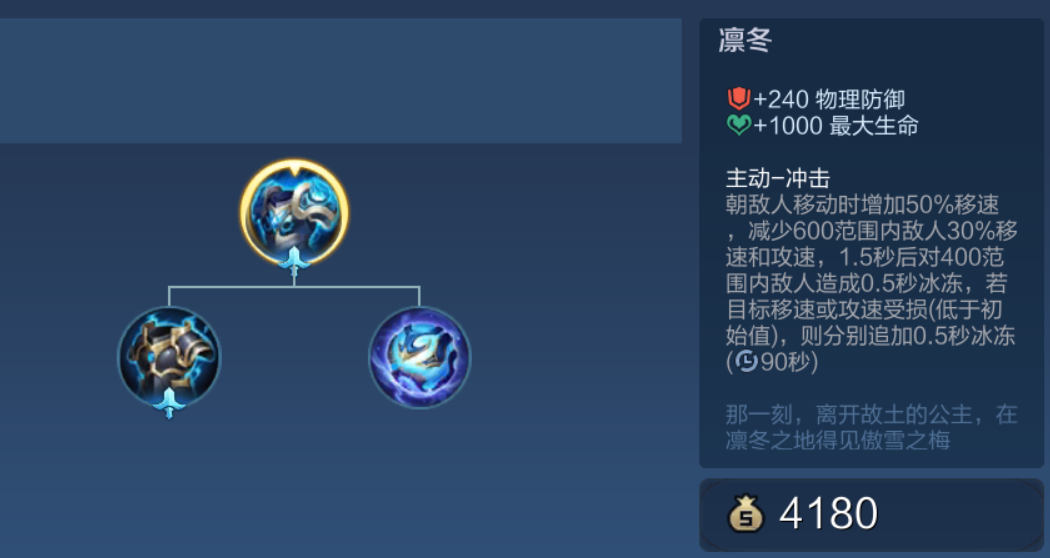Click the cooldown clock icon before 90秒
Image resolution: width=1050 pixels, height=558 pixels.
tap(747, 362)
